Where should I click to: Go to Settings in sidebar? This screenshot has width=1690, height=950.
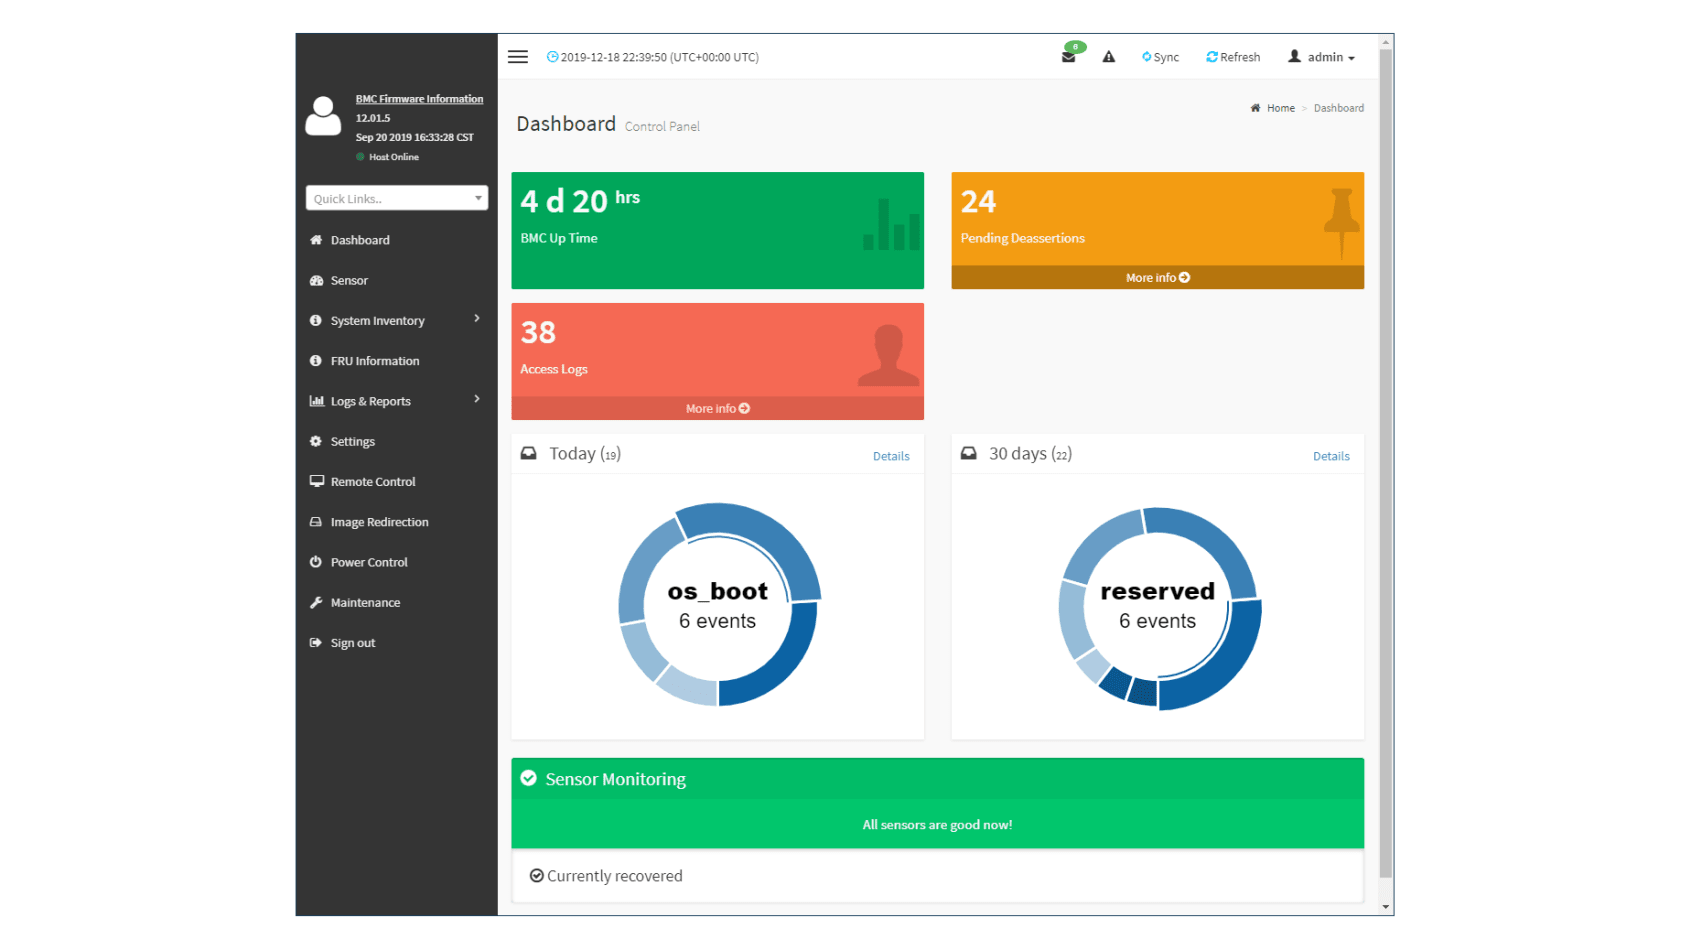[352, 442]
